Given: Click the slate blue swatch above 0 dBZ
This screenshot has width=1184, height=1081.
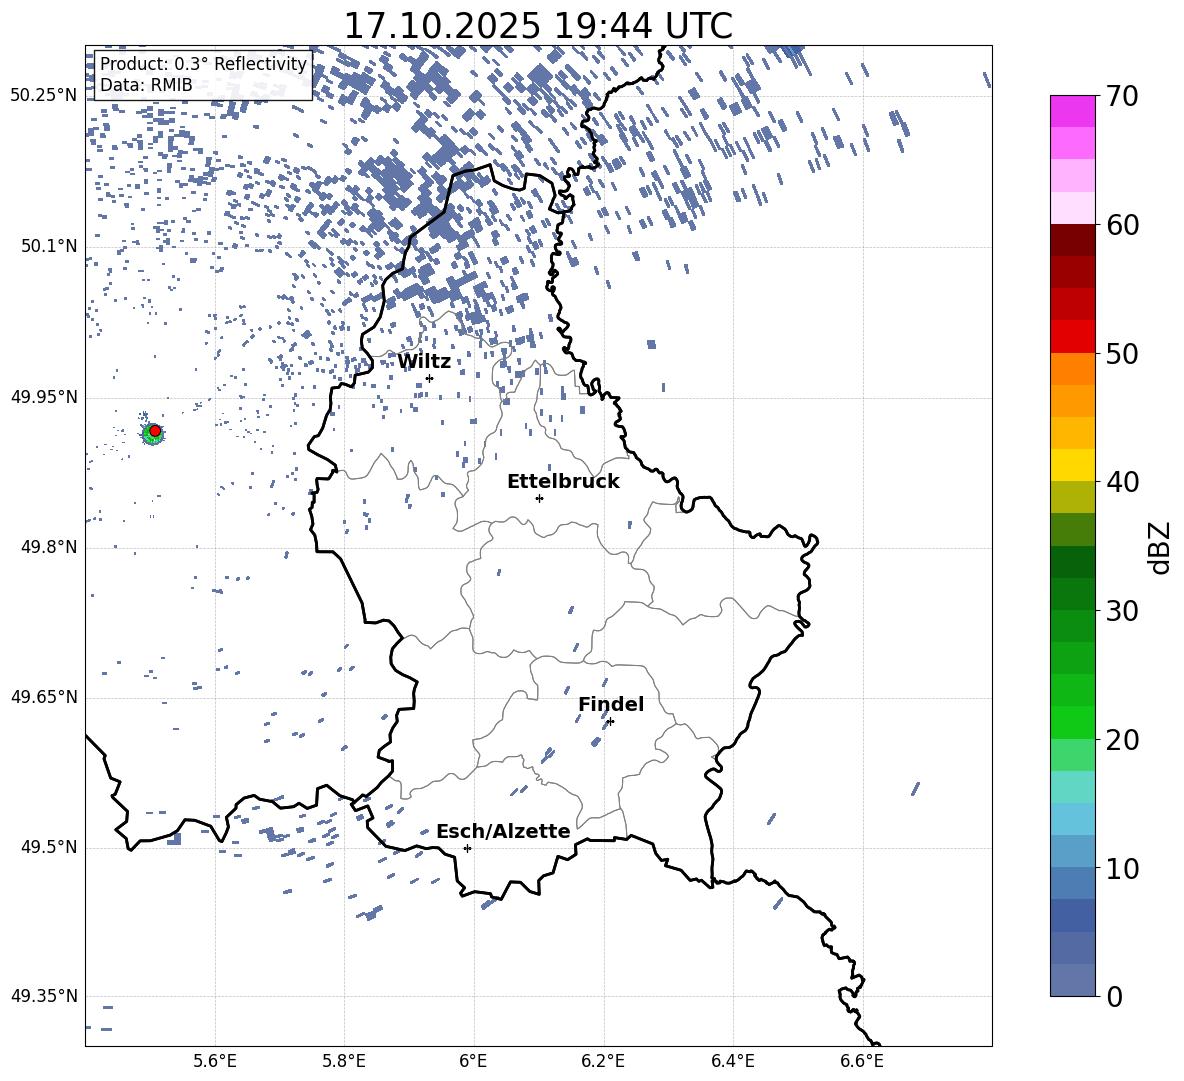Looking at the screenshot, I should tap(1072, 980).
